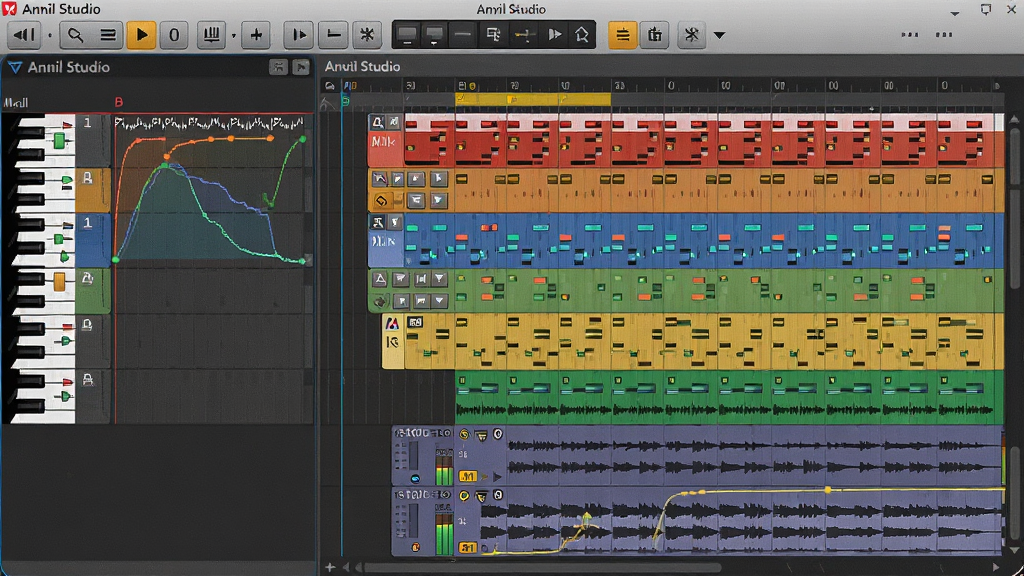The image size is (1024, 576).
Task: Select the L-shaped marker tool button
Action: [334, 35]
